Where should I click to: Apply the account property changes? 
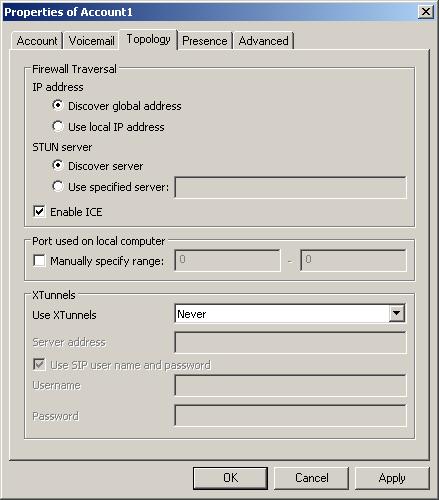click(392, 478)
